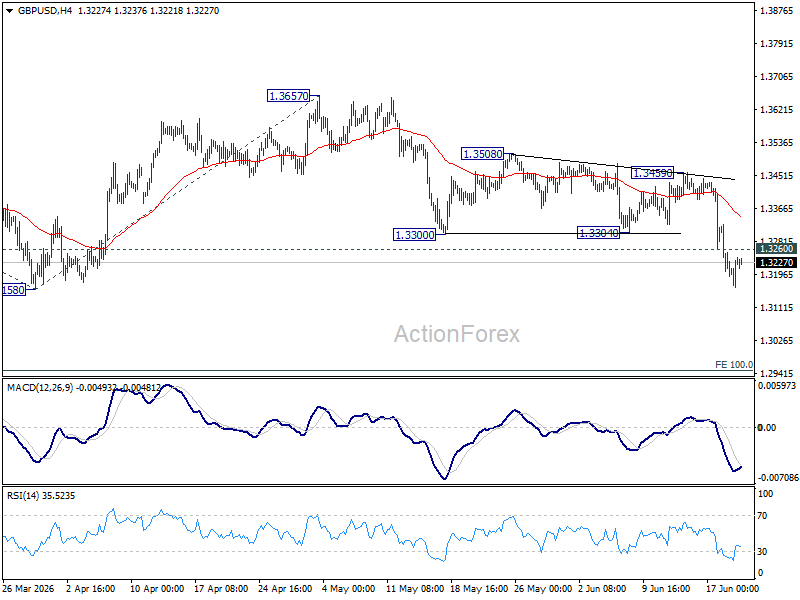Click the RSI 70 level axis label
This screenshot has height=600, width=800.
click(762, 516)
